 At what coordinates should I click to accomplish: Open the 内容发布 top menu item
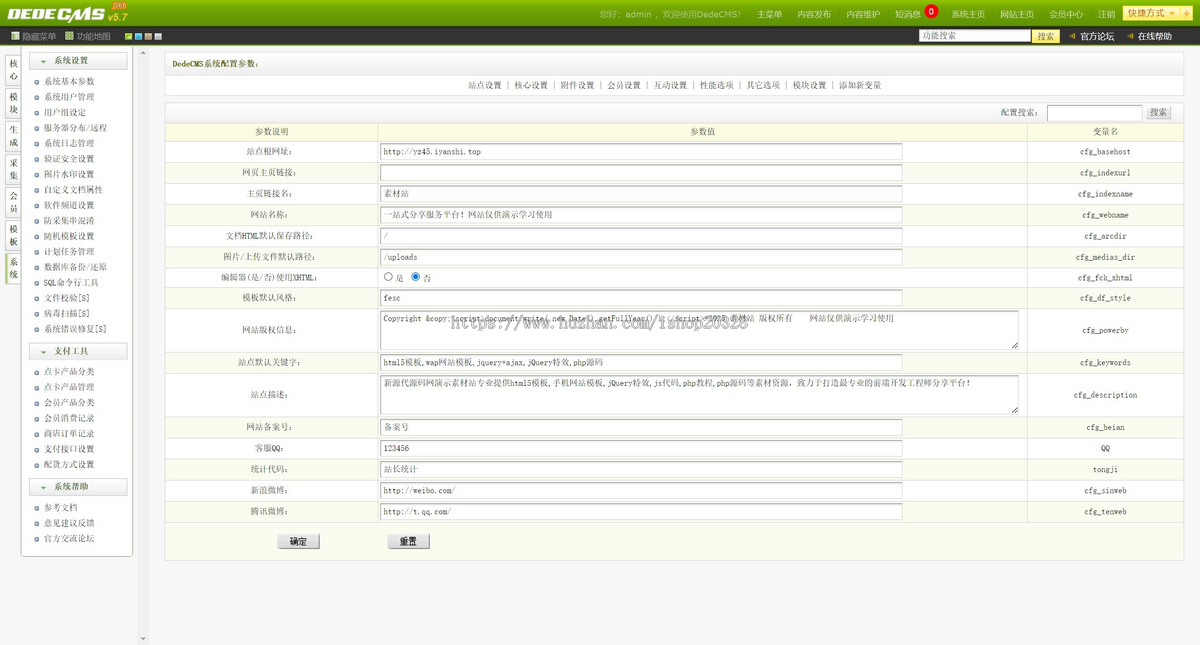(x=814, y=14)
